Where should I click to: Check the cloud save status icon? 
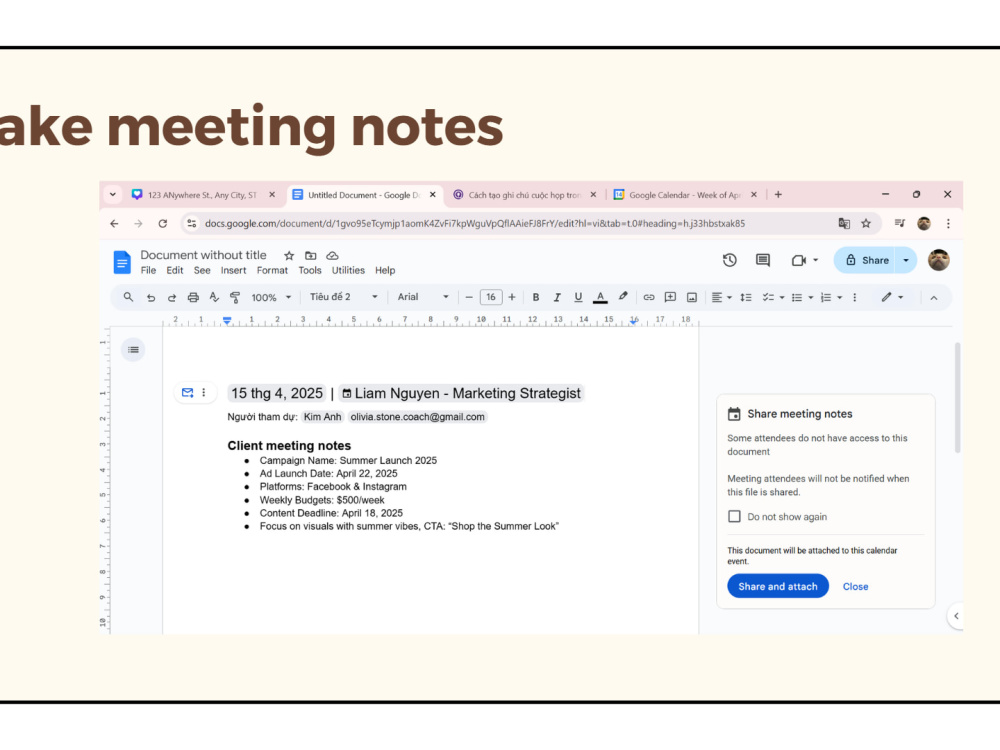pyautogui.click(x=332, y=256)
